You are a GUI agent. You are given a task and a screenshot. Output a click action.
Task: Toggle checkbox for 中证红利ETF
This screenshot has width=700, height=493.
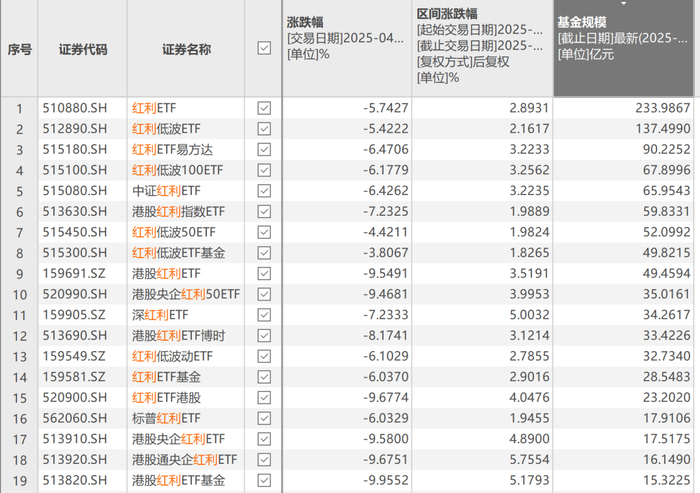(264, 191)
